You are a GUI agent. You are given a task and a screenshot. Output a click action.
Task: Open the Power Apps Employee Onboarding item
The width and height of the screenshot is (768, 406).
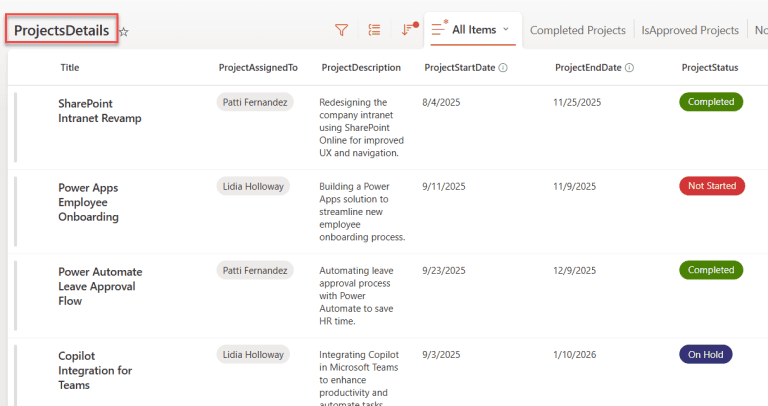pos(88,202)
